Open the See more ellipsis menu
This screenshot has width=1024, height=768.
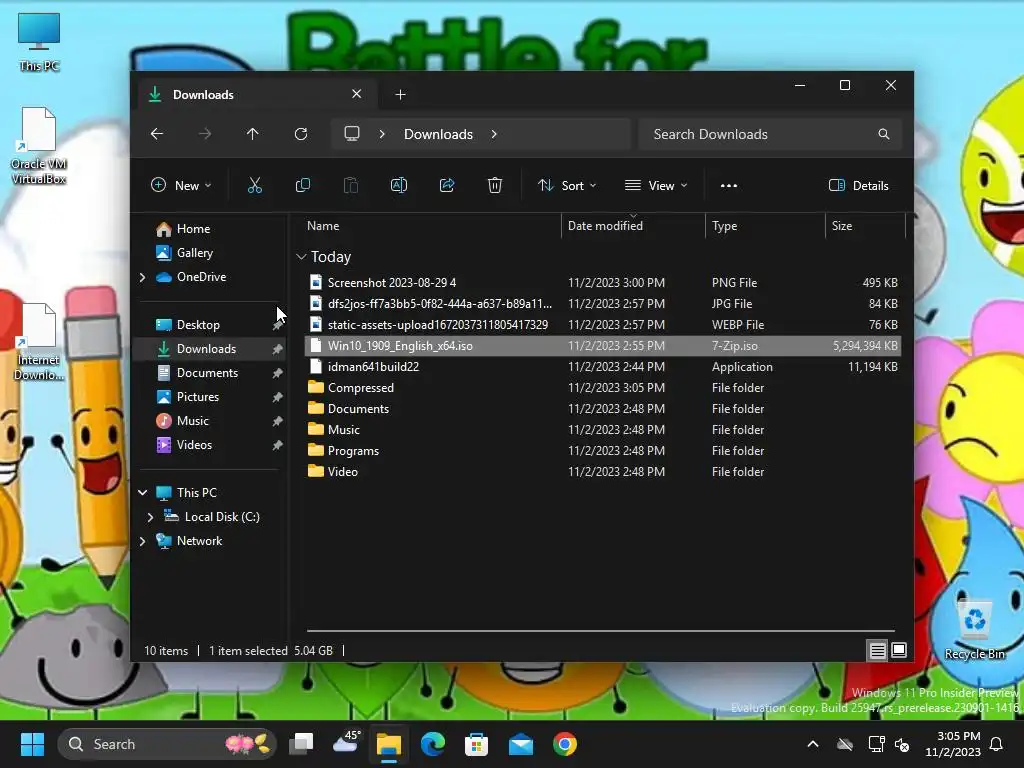pyautogui.click(x=729, y=185)
